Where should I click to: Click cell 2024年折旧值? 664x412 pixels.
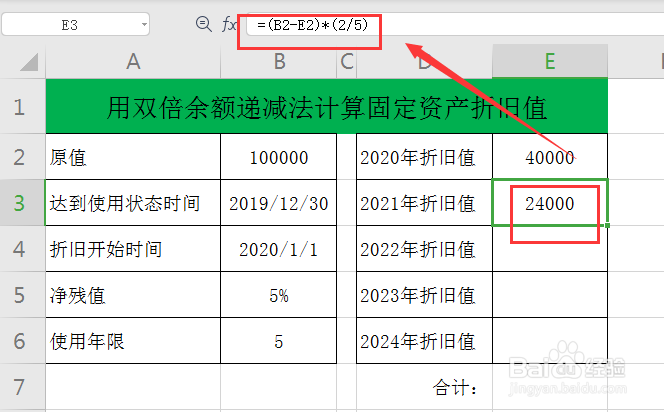(424, 341)
